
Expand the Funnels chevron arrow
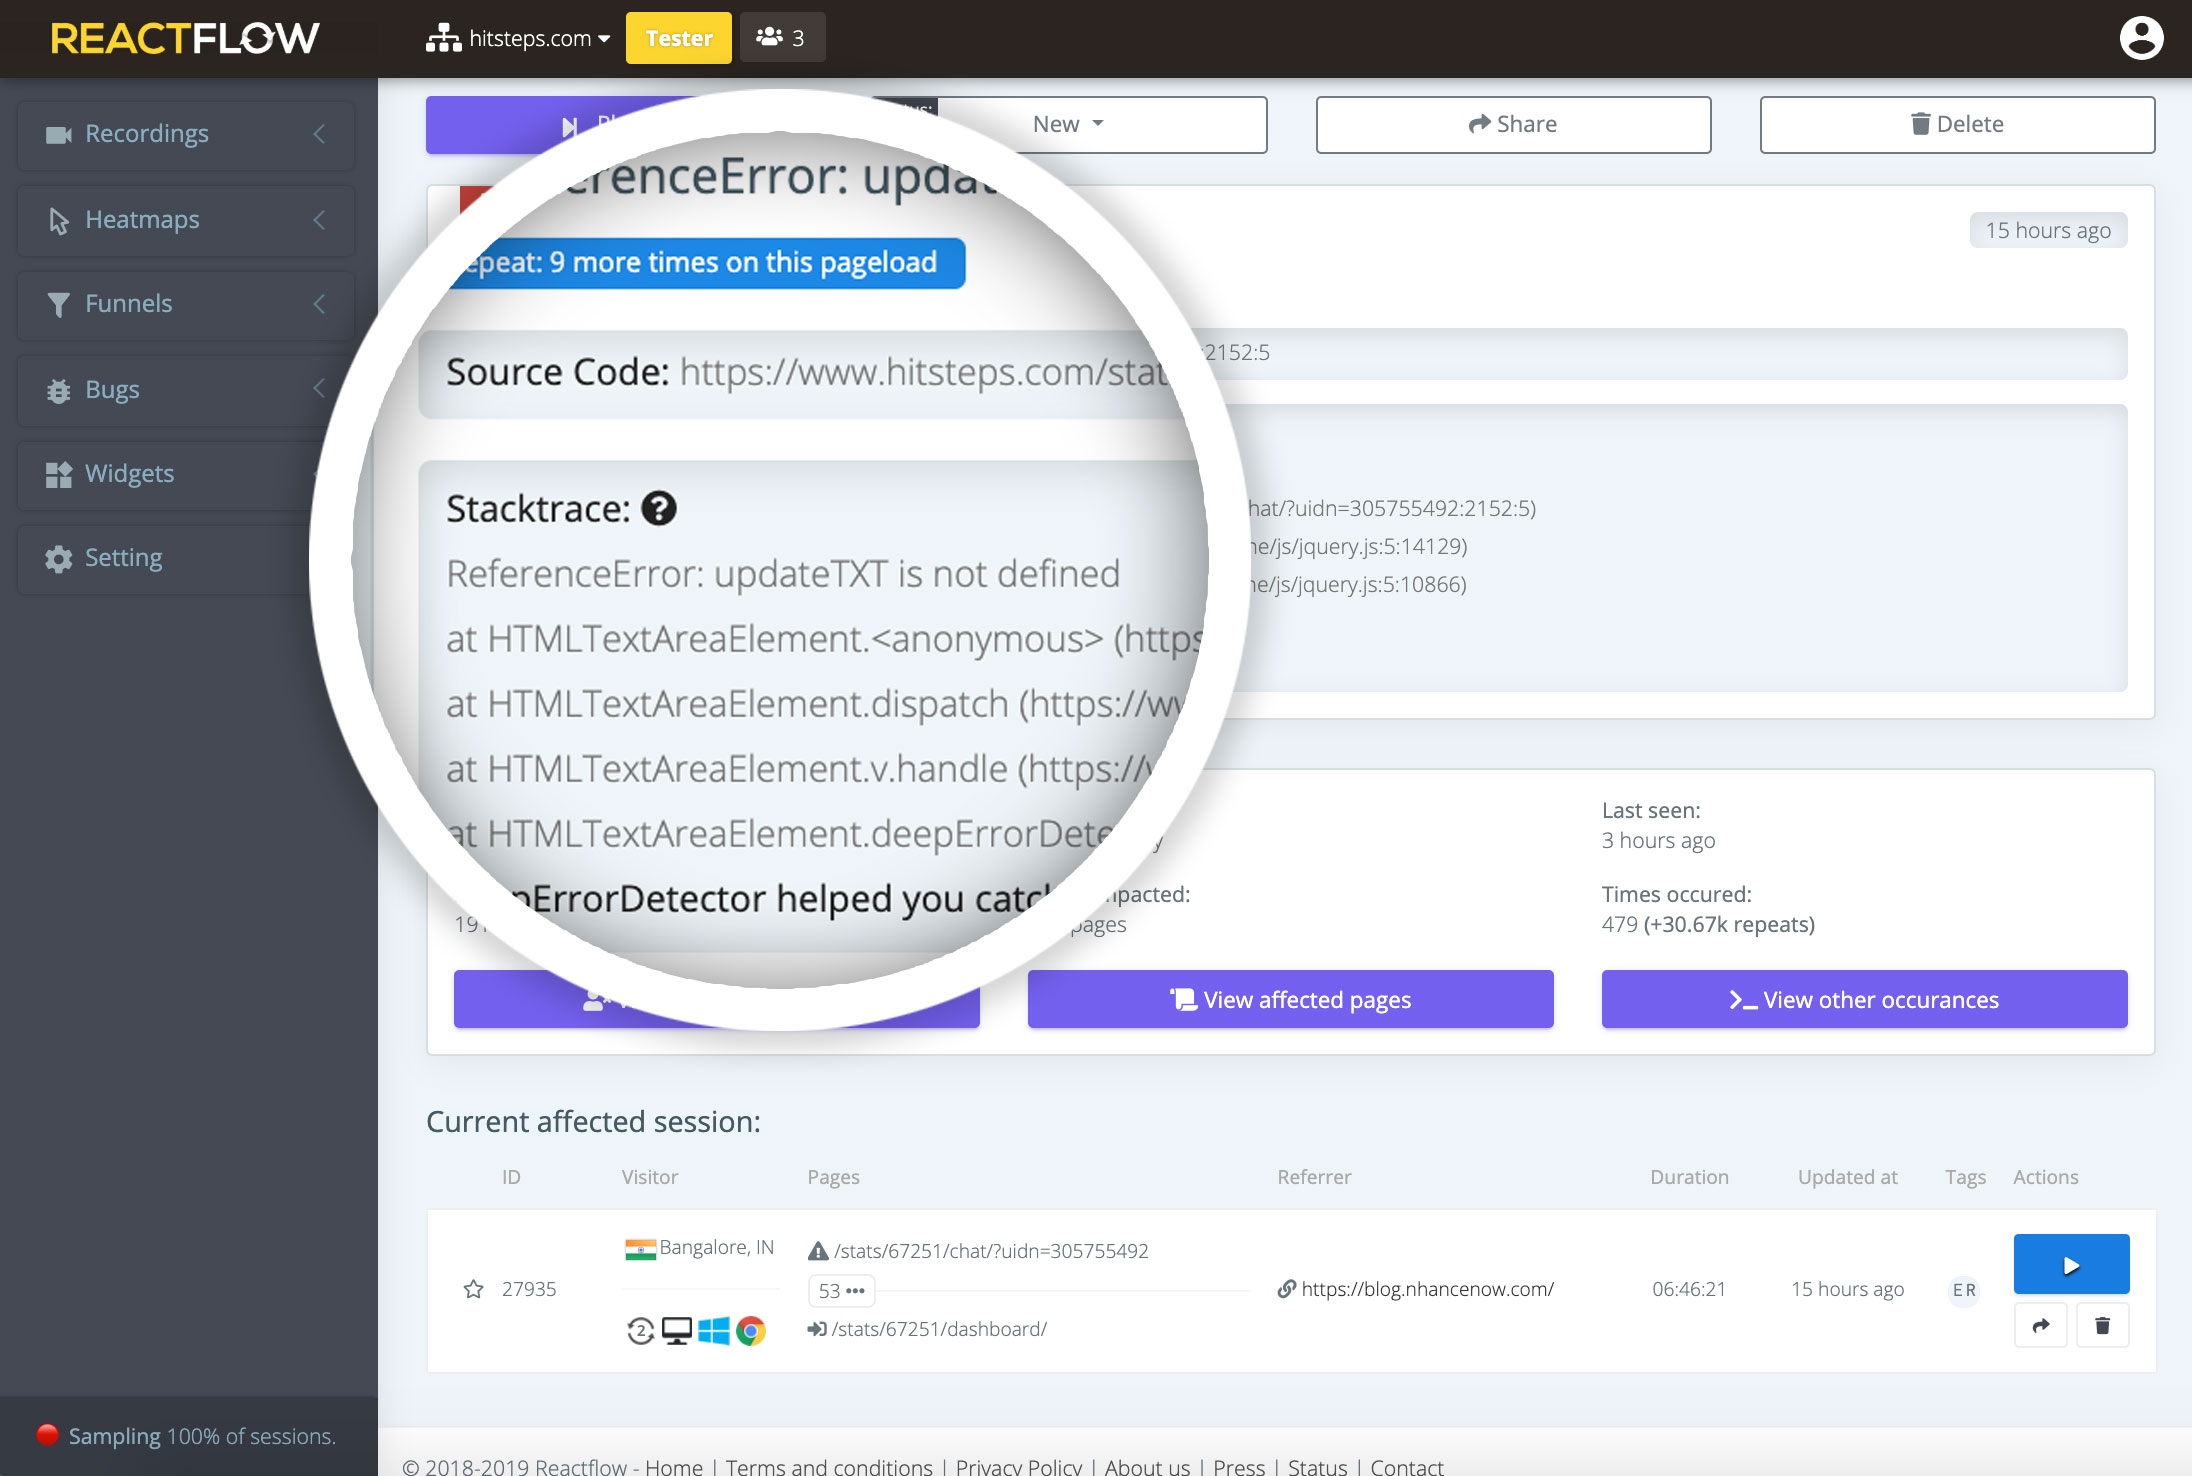click(319, 304)
